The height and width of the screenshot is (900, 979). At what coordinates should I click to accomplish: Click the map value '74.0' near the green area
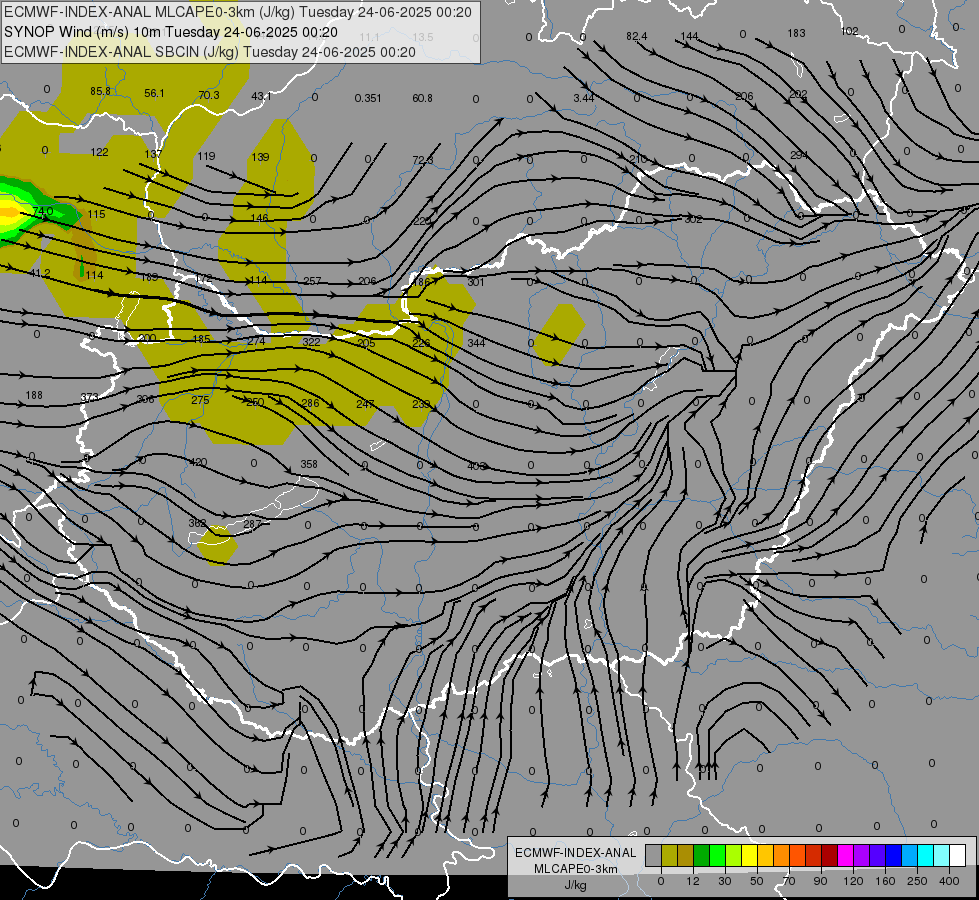[x=43, y=211]
